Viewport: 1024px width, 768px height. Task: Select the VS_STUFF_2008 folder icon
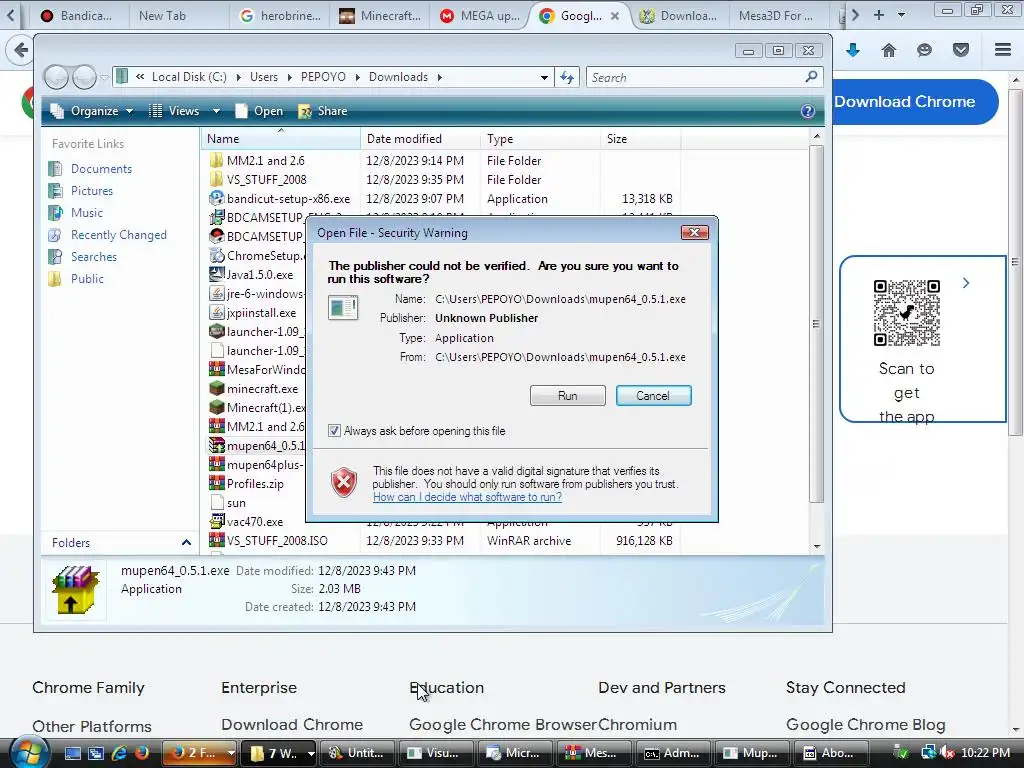[217, 180]
